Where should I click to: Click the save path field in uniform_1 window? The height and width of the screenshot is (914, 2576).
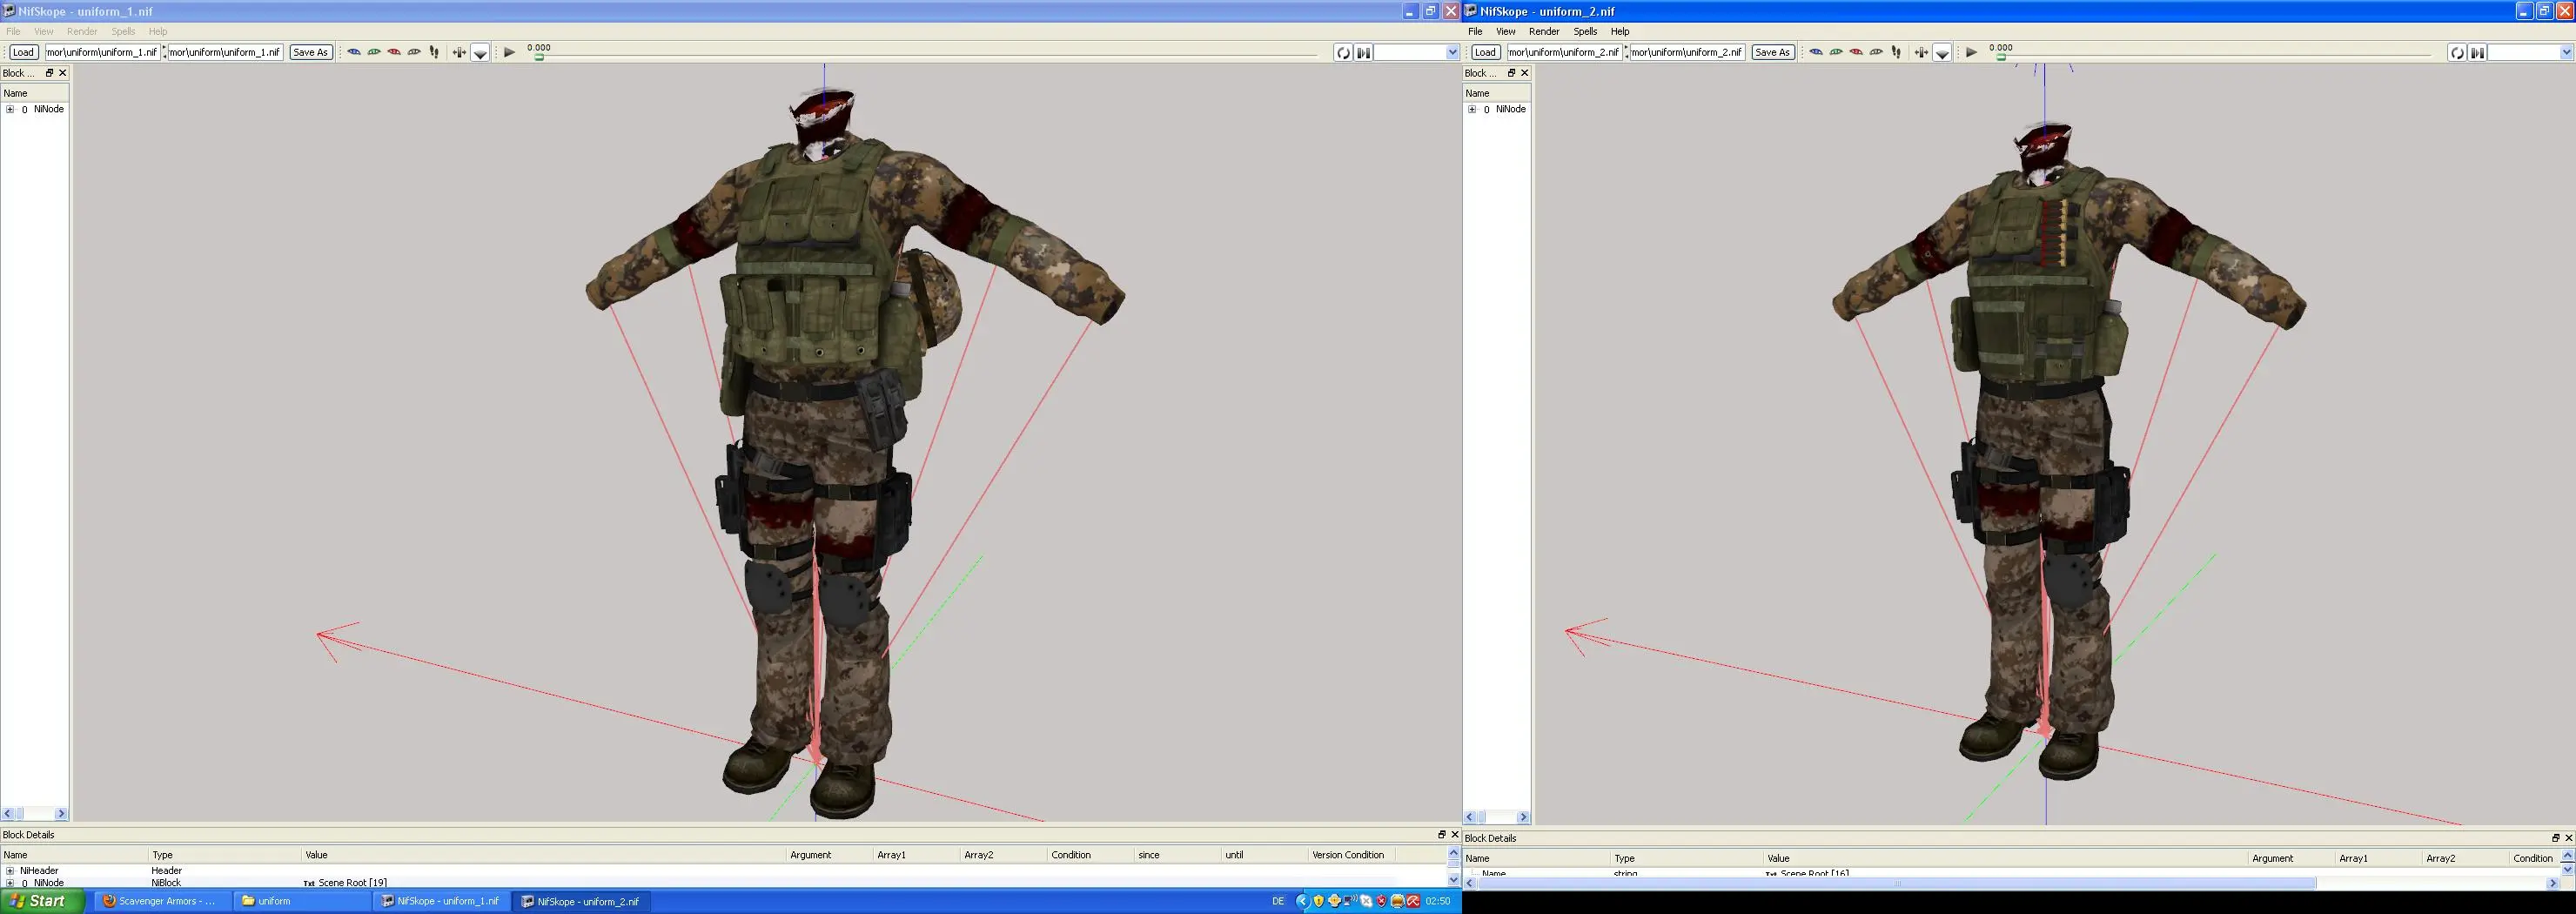tap(225, 52)
